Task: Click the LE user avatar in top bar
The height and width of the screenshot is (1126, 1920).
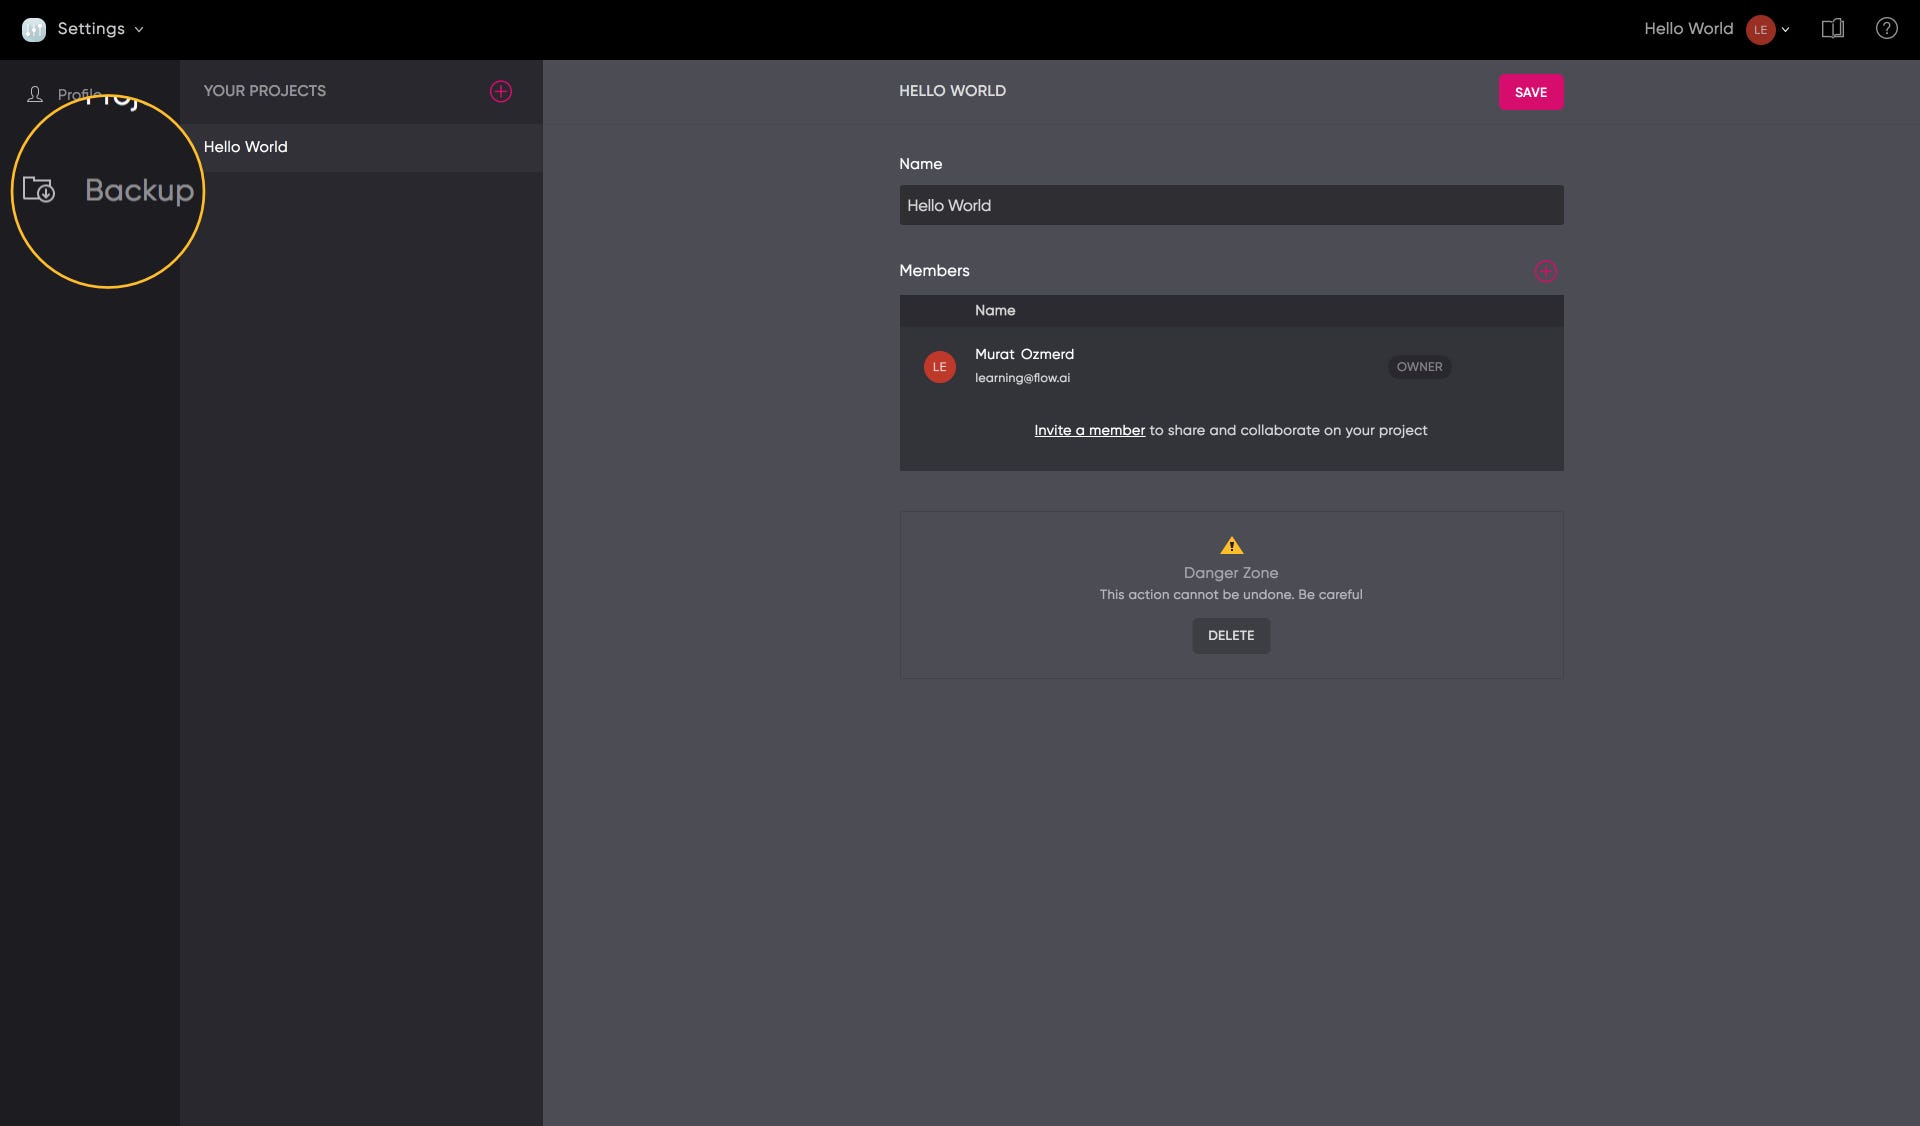Action: (1760, 30)
